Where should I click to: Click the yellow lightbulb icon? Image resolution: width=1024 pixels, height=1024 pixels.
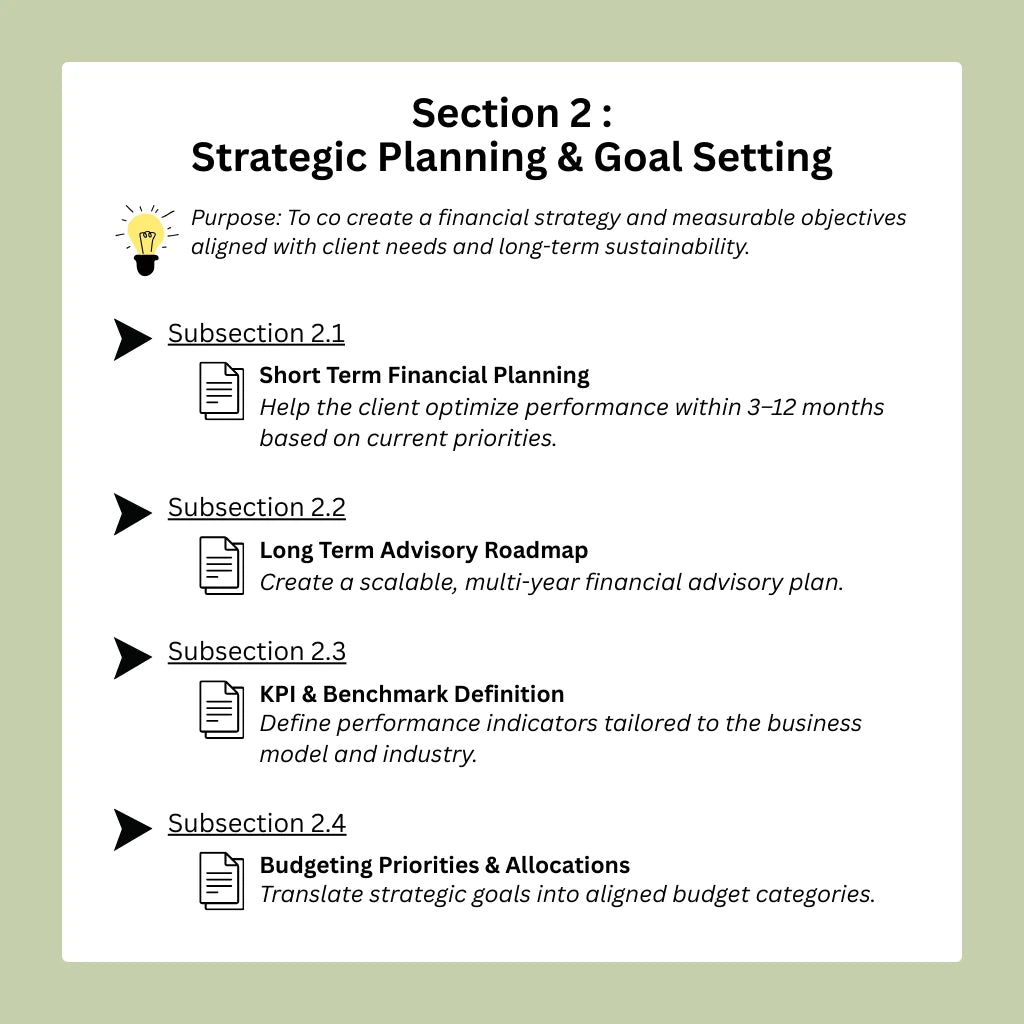coord(146,240)
